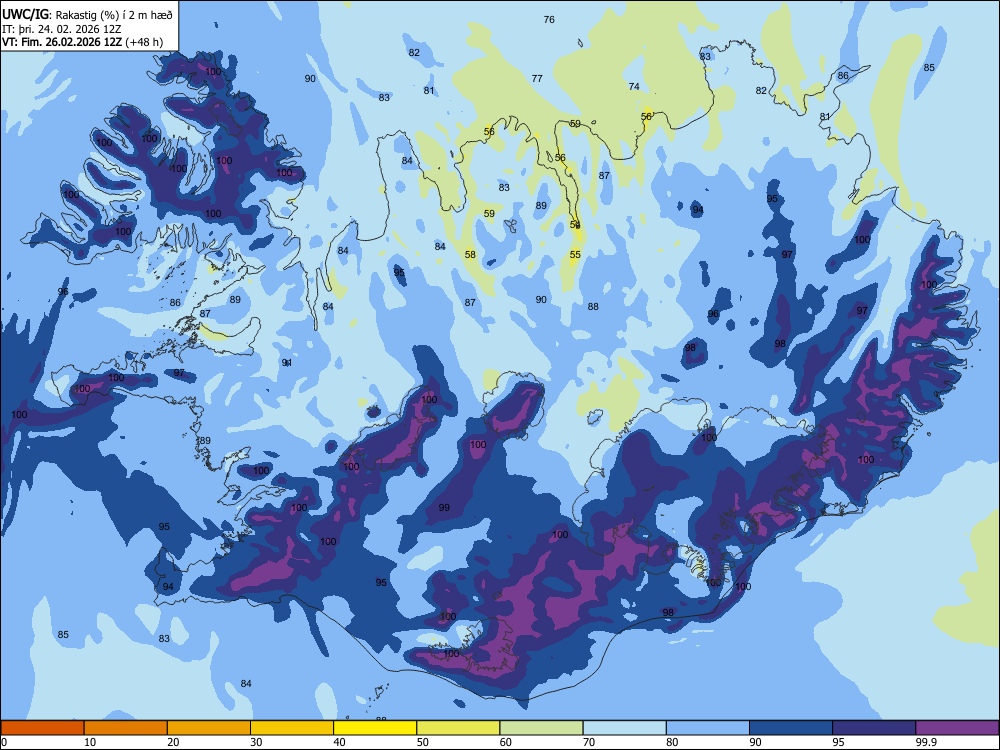The height and width of the screenshot is (750, 1000).
Task: Select the dark blue 90–95 legend swatch
Action: pyautogui.click(x=791, y=728)
